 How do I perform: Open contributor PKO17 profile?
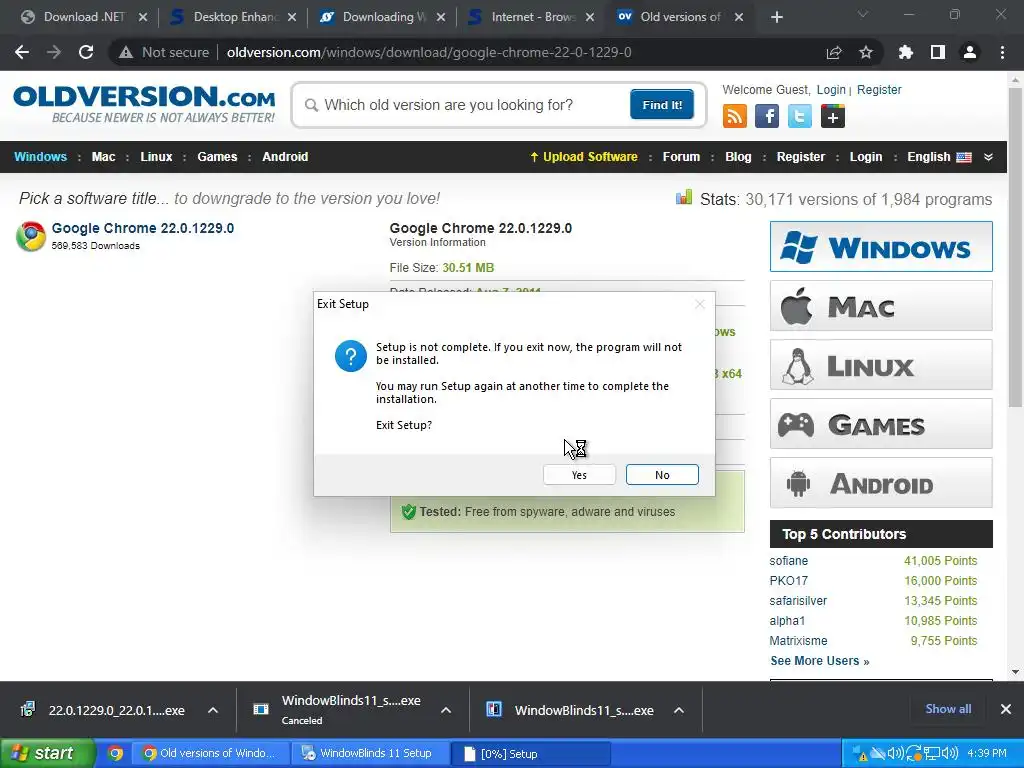788,581
